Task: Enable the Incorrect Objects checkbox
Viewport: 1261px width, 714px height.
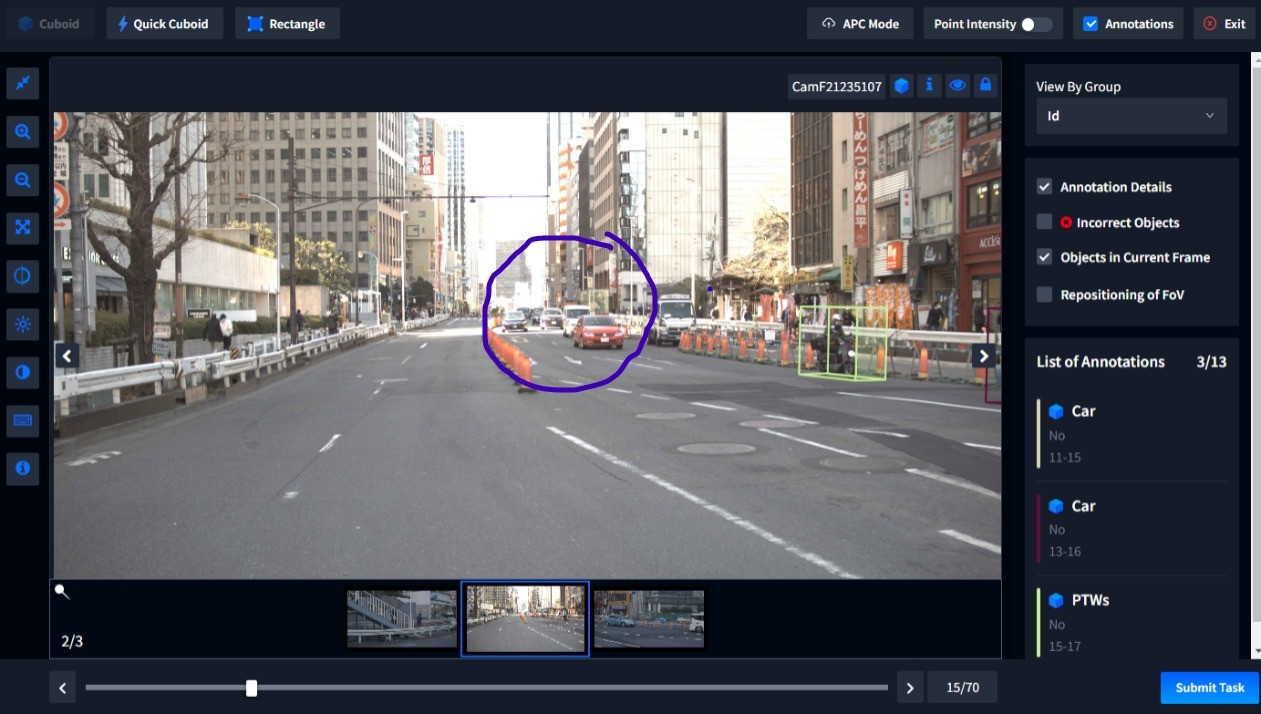Action: click(1044, 222)
